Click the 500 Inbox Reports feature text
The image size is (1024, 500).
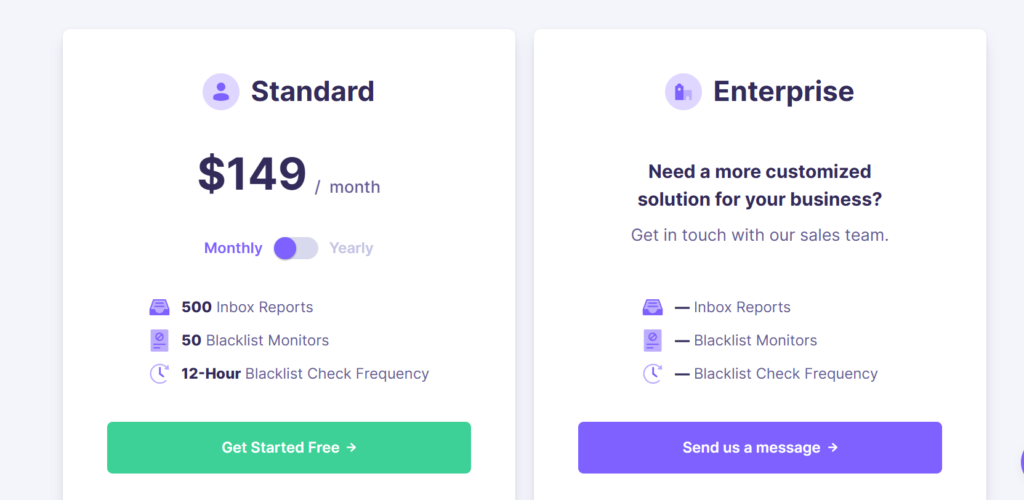tap(248, 307)
